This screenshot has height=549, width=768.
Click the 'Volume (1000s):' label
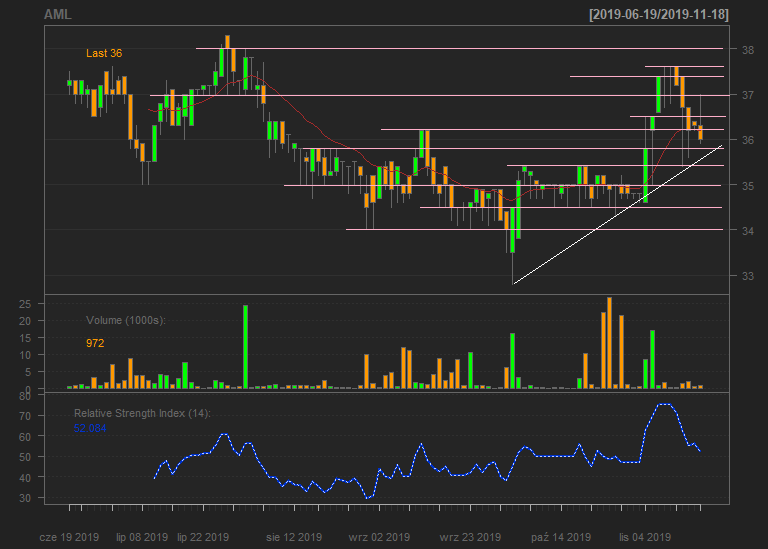(126, 320)
